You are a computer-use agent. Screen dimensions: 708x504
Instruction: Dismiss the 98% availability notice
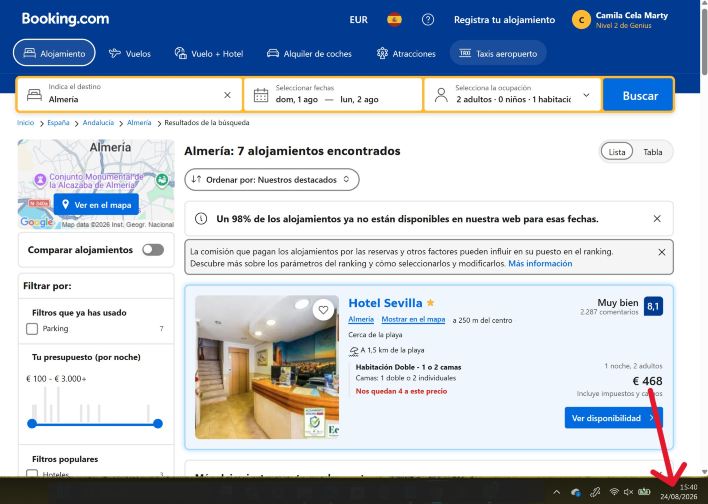coord(657,219)
